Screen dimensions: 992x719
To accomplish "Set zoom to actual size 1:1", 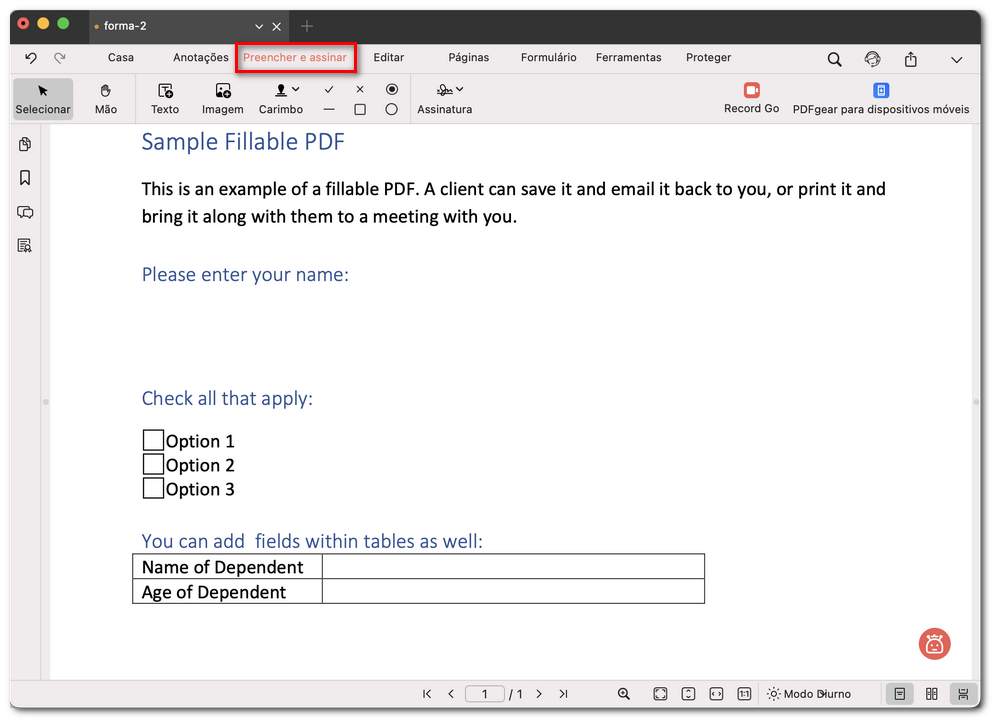I will [x=744, y=694].
